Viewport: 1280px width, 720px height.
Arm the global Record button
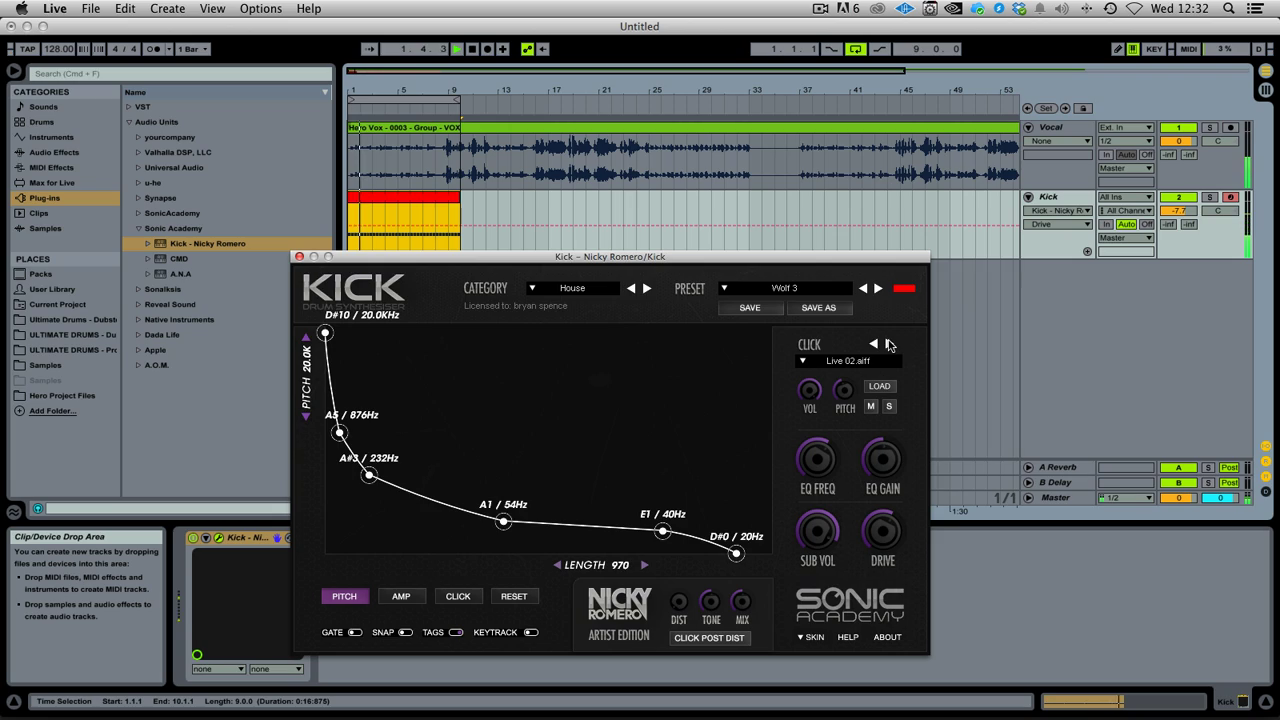click(x=488, y=49)
